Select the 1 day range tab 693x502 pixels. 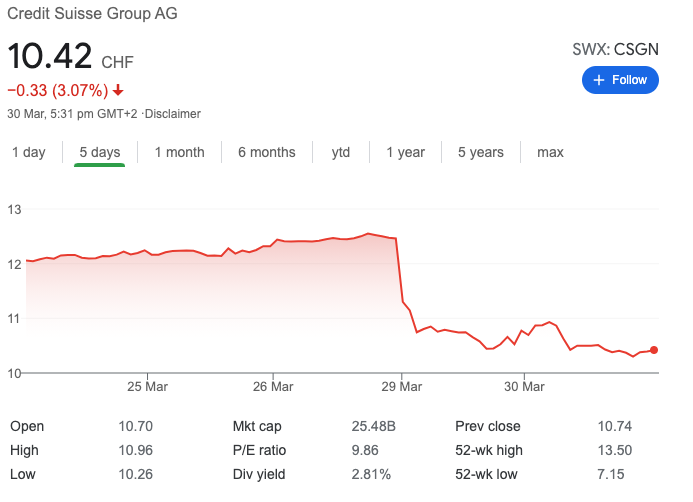28,152
